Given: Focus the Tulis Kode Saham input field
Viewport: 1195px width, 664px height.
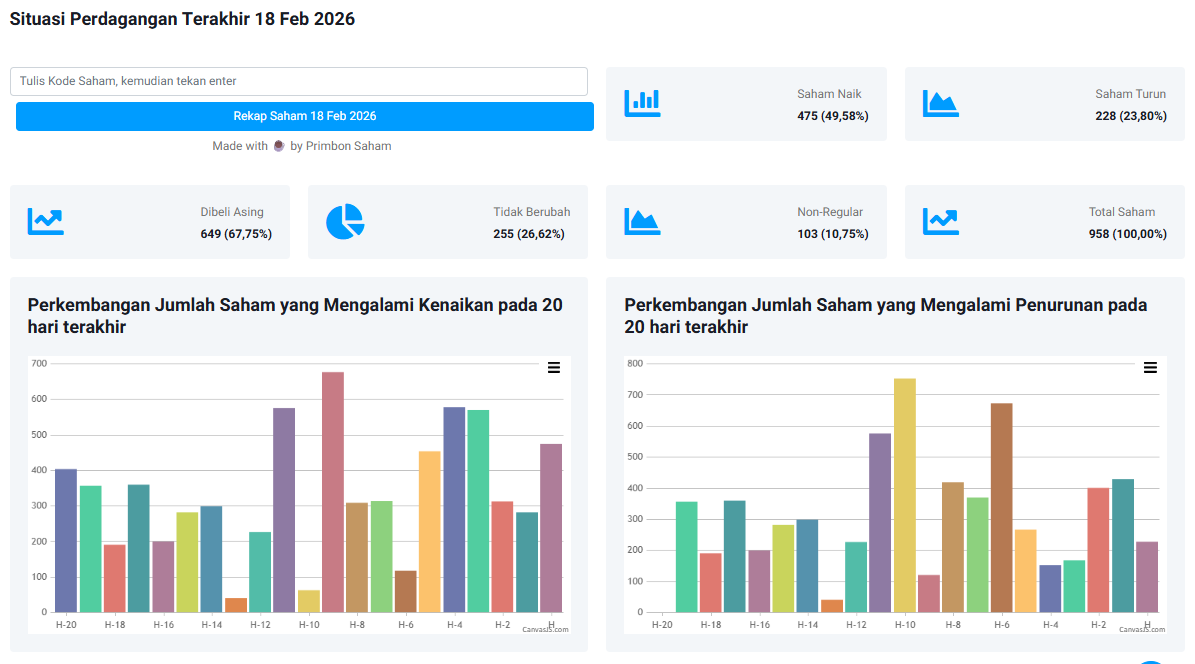Looking at the screenshot, I should (x=298, y=81).
